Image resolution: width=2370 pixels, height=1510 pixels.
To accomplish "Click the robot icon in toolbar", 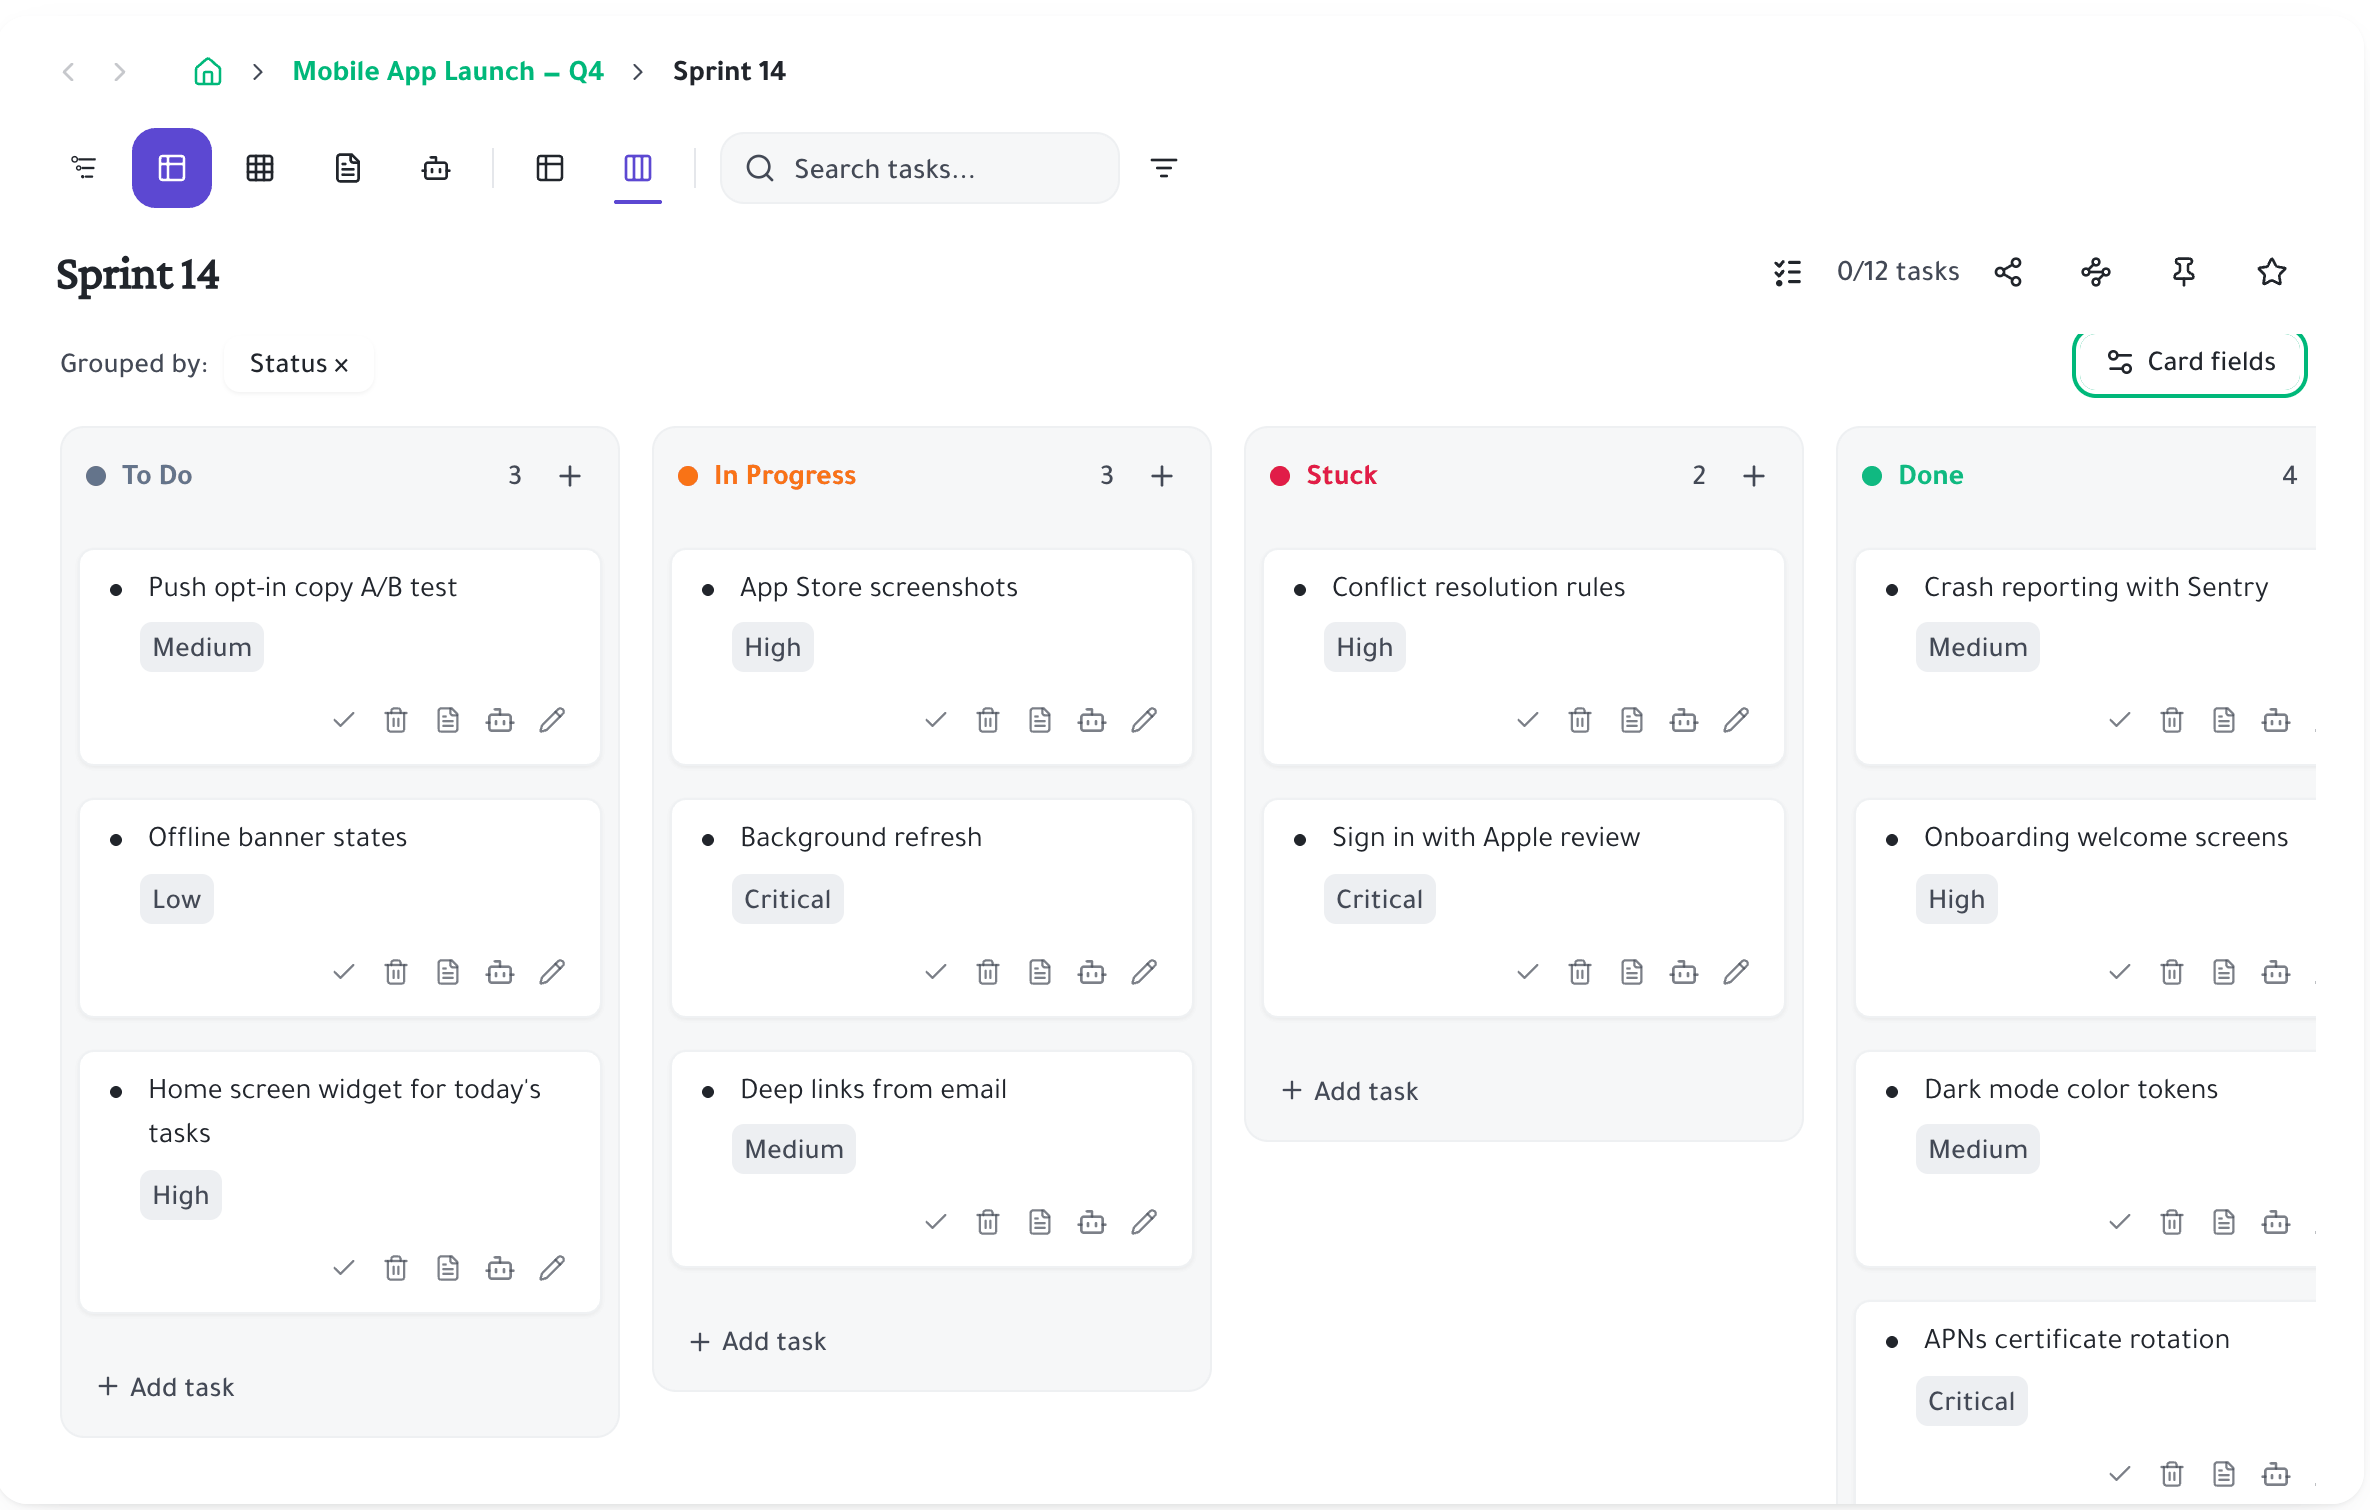I will click(436, 168).
